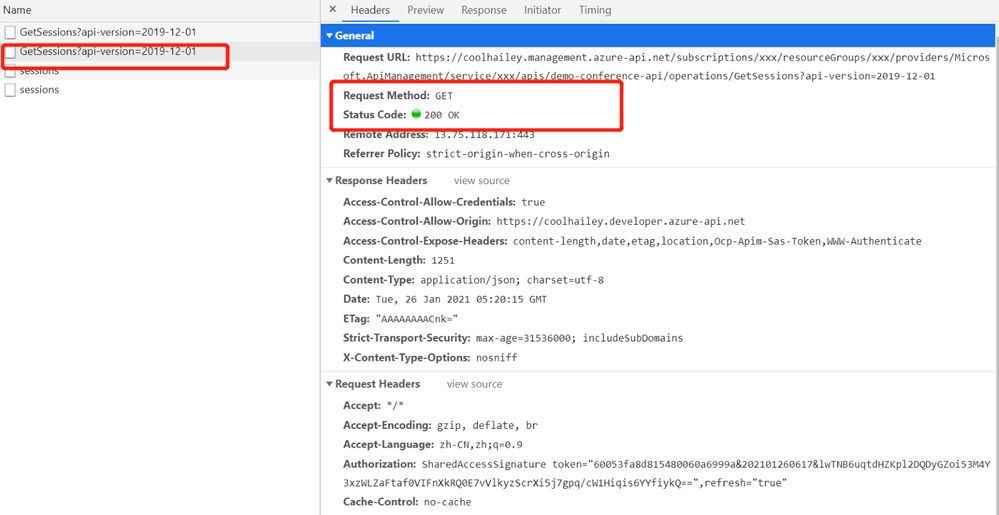Screen dimensions: 999x515
Task: Close the request details pane with X
Action: coord(332,10)
